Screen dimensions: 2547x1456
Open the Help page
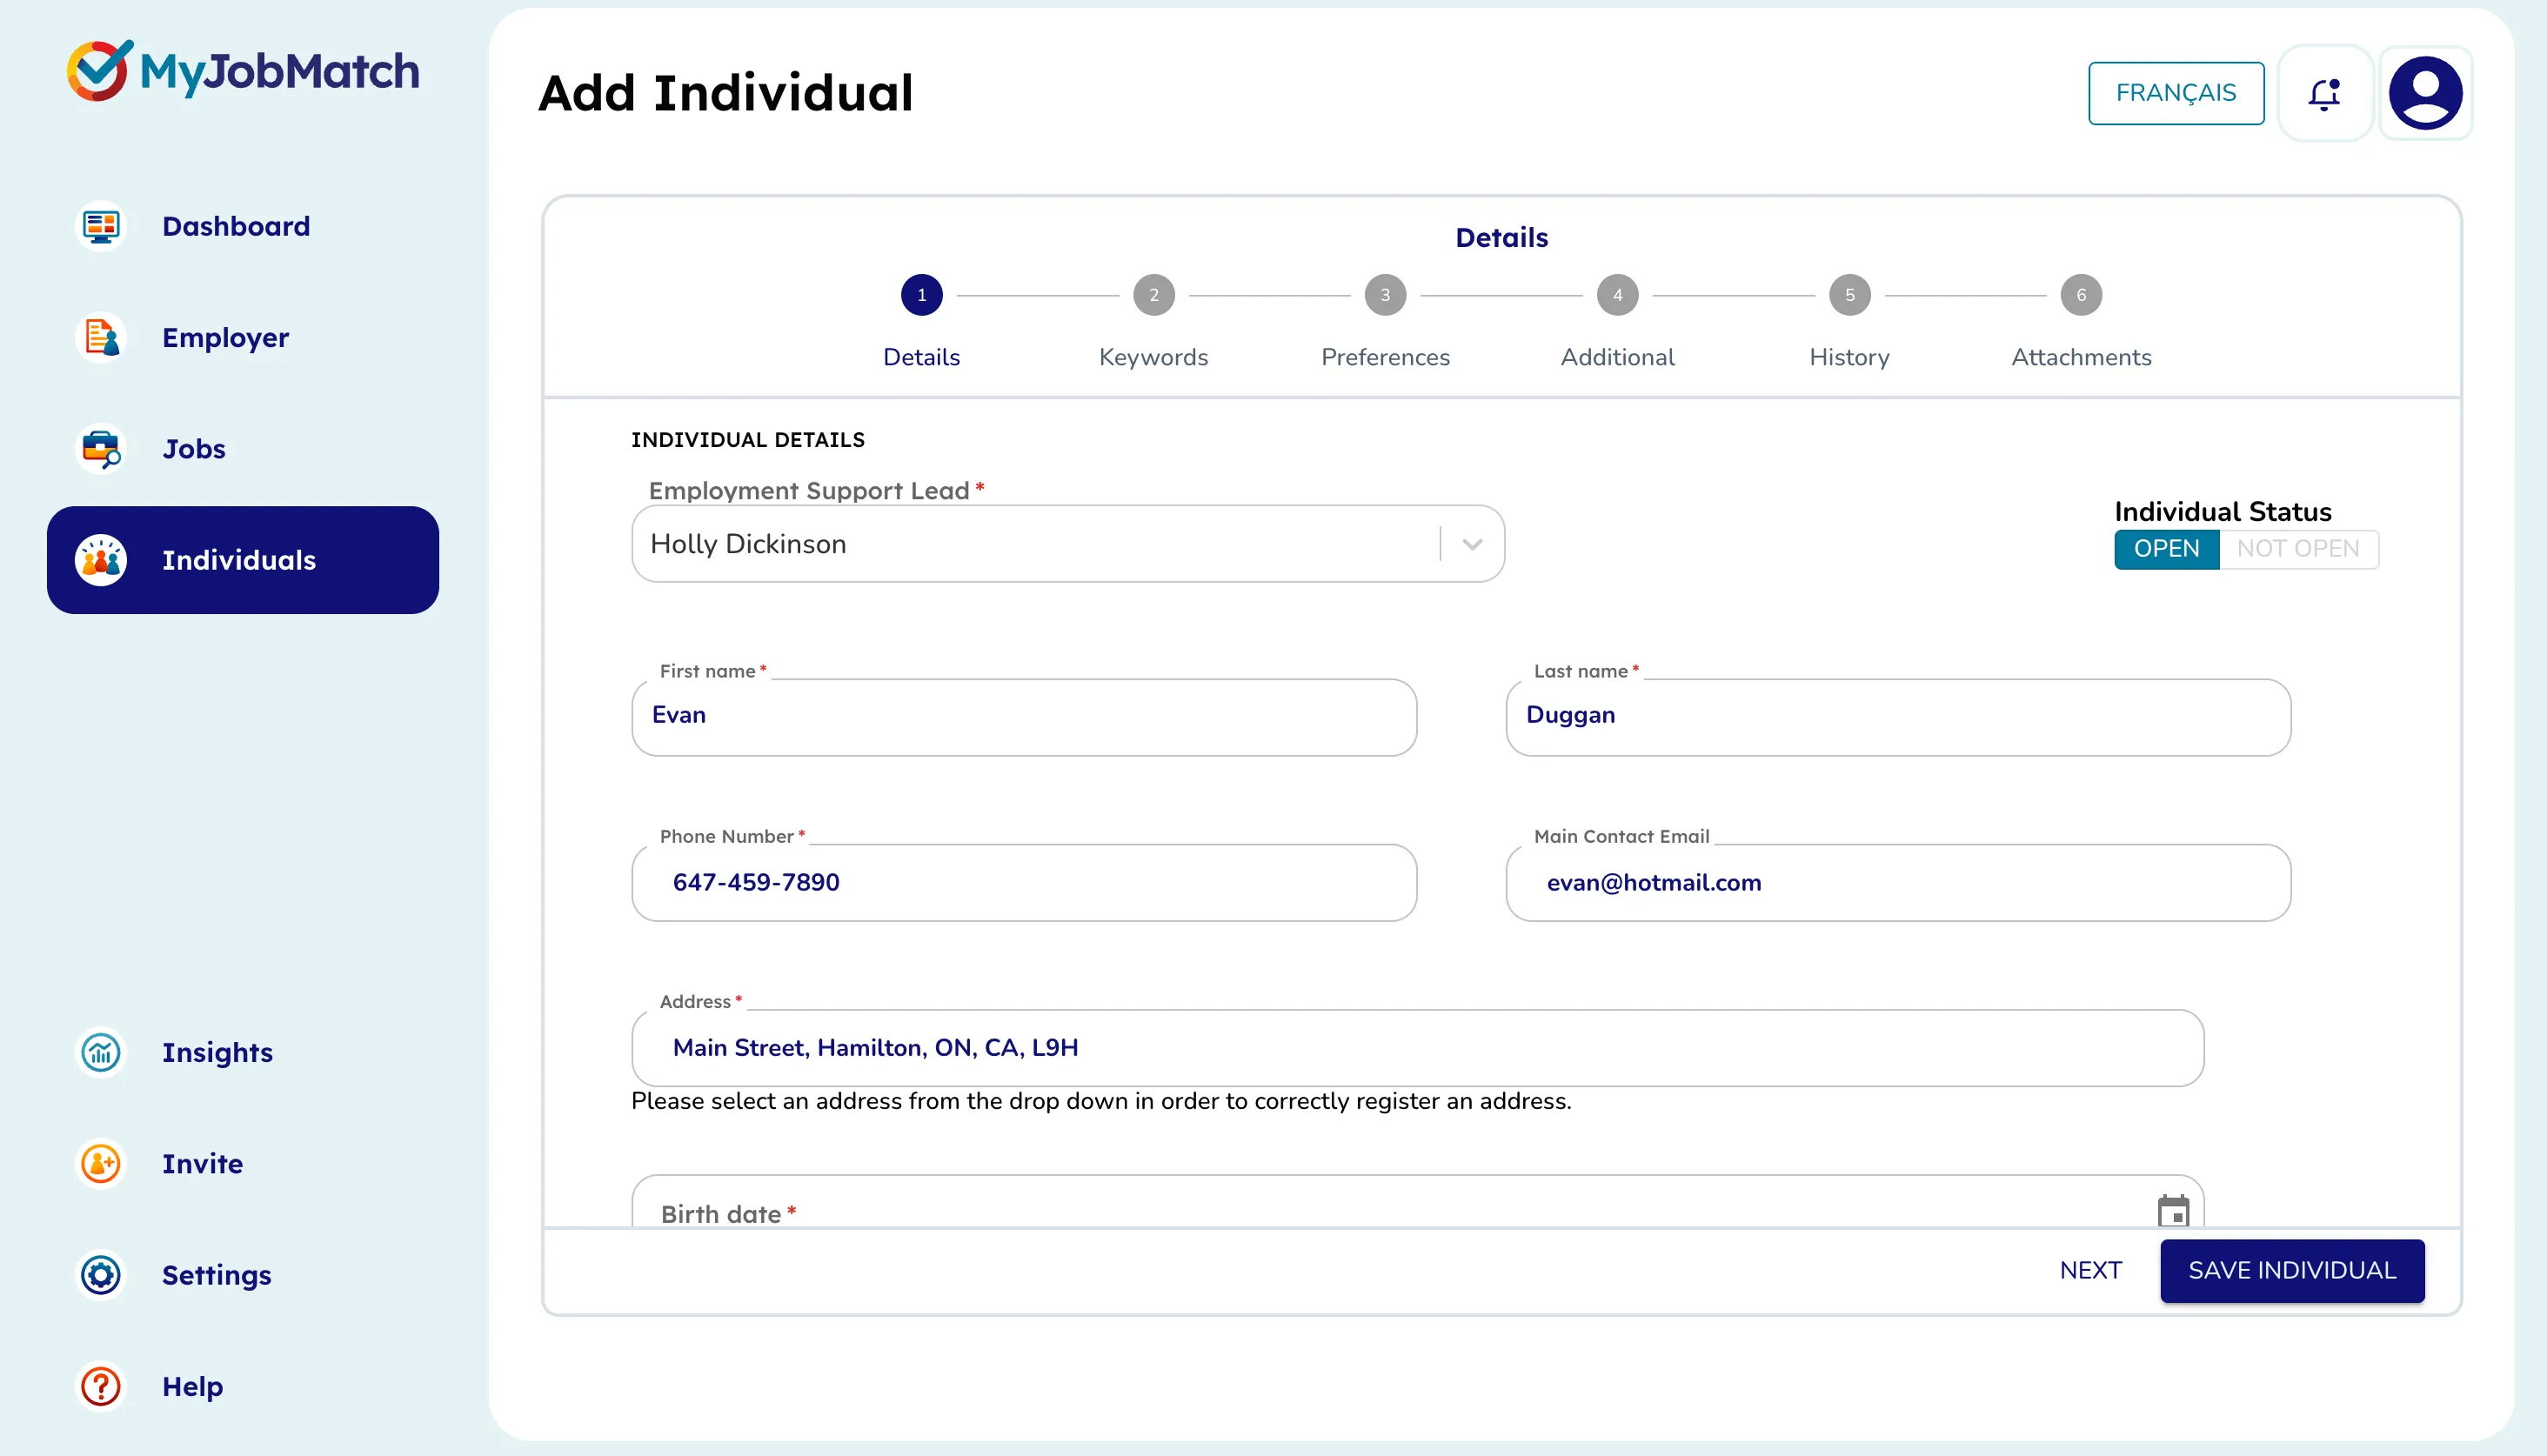[192, 1386]
